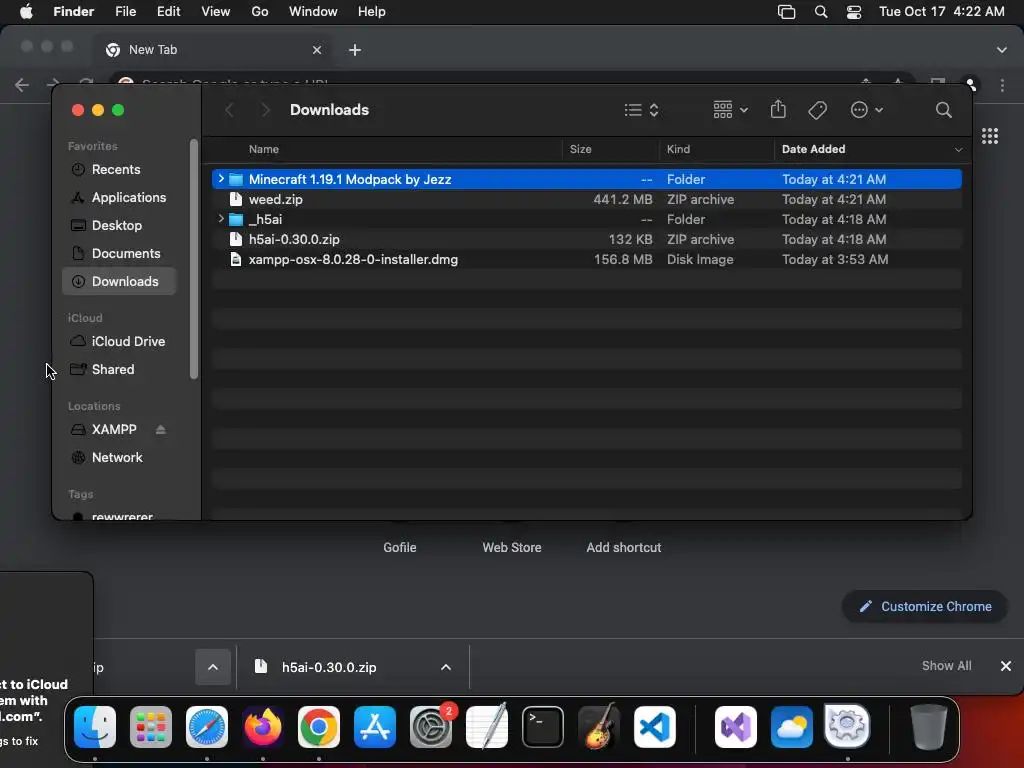Expand the _h5ai folder

pyautogui.click(x=221, y=219)
